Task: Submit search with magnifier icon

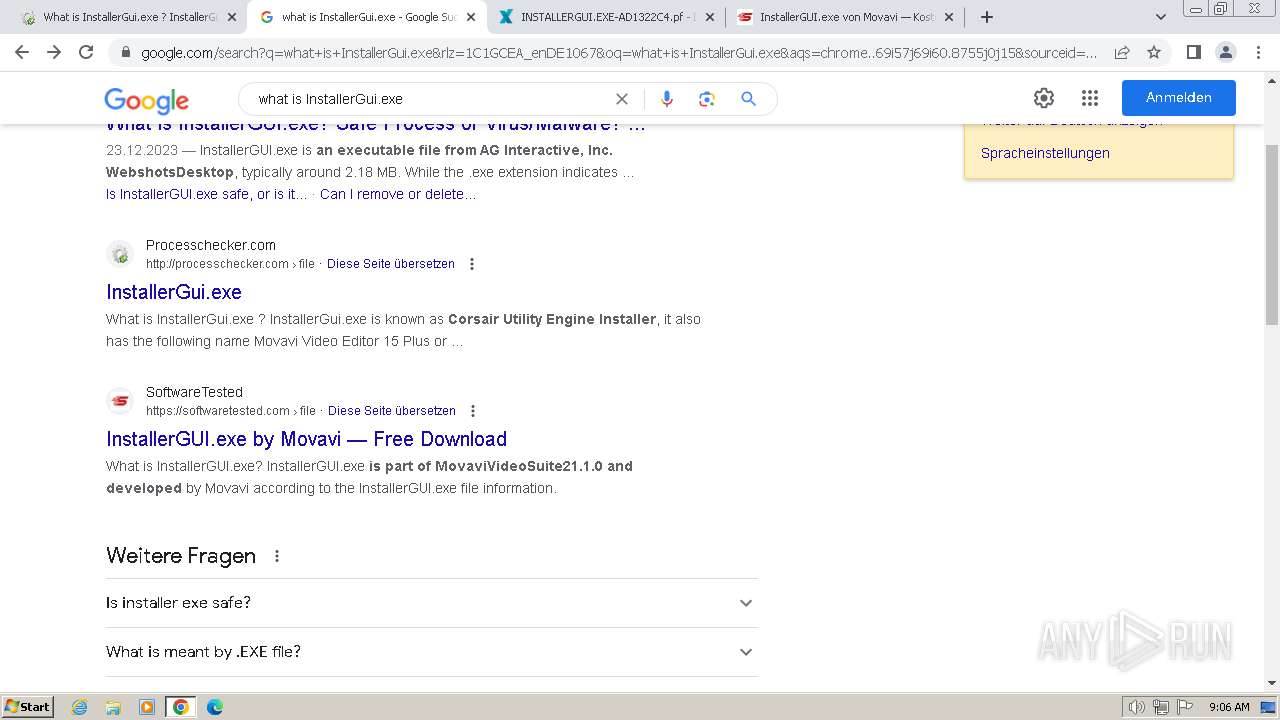Action: [x=748, y=99]
